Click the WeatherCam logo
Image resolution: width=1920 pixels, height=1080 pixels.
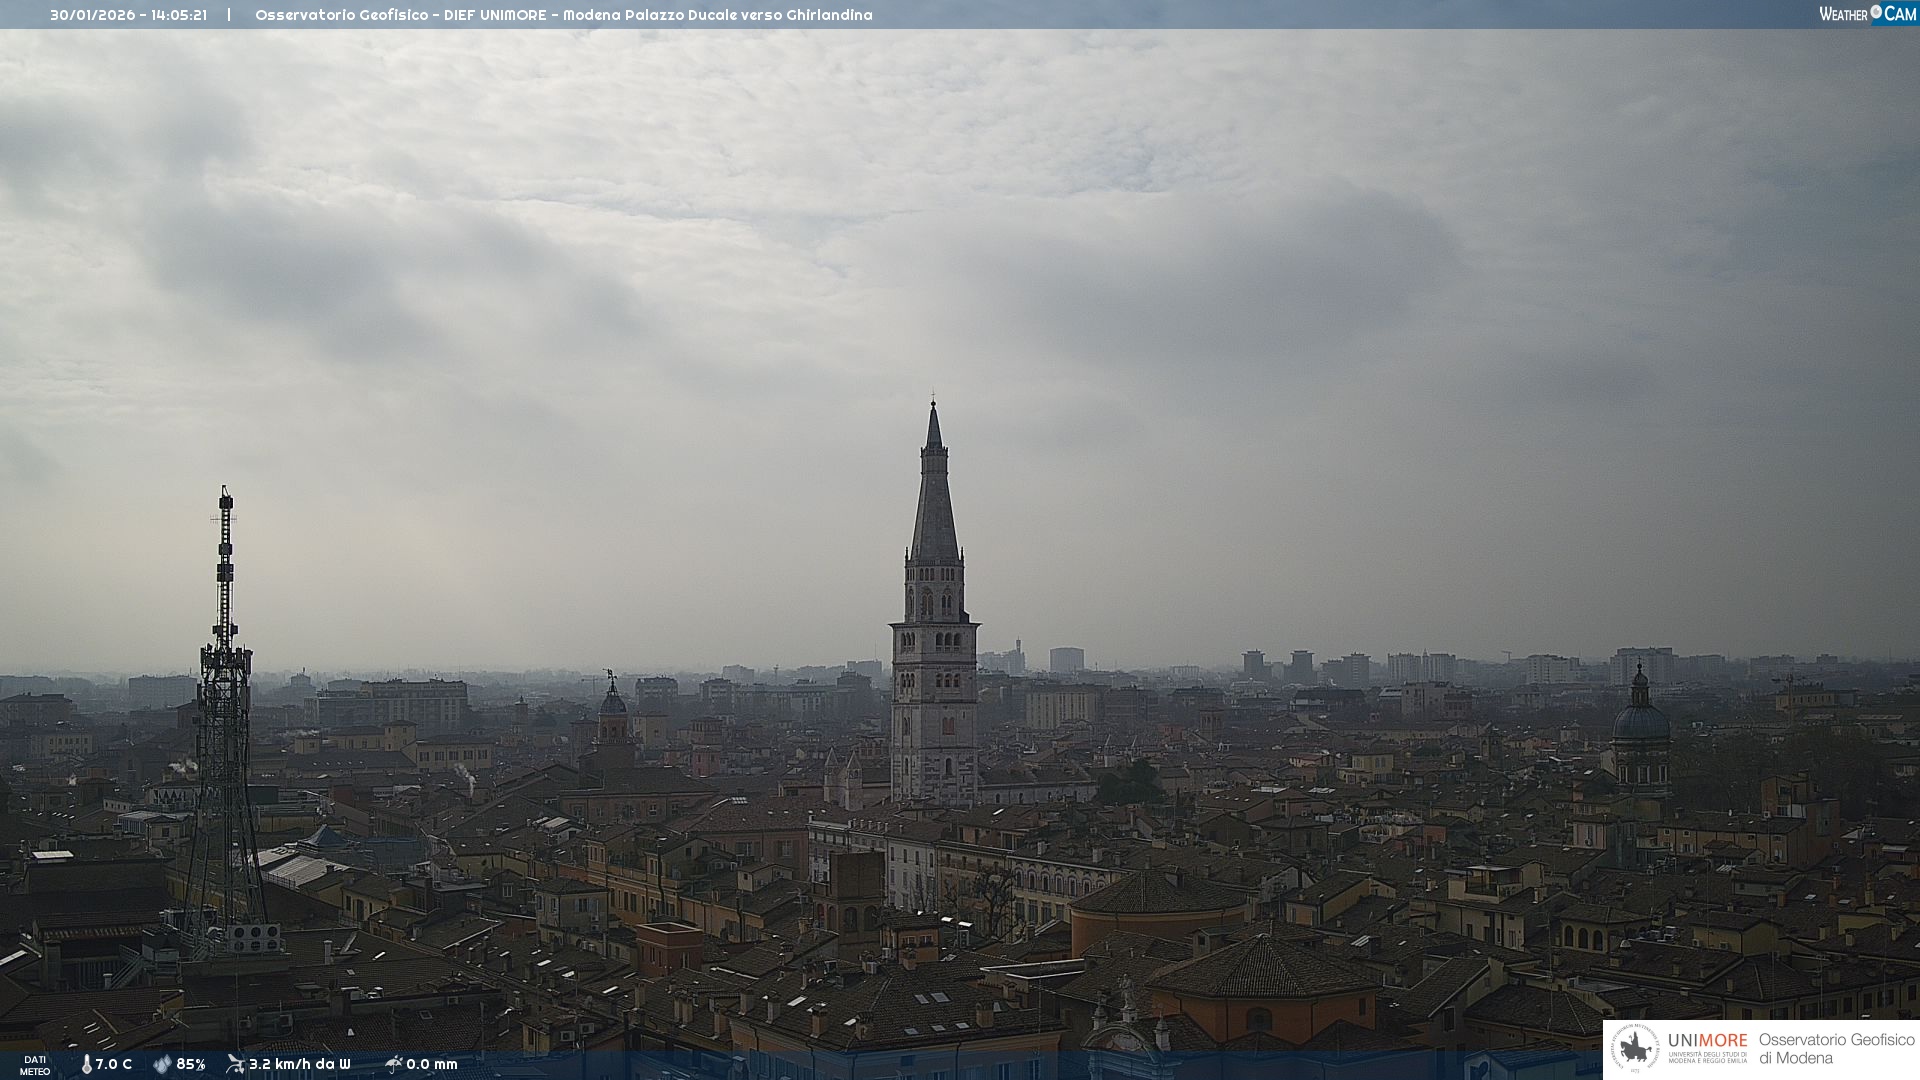(x=1867, y=14)
